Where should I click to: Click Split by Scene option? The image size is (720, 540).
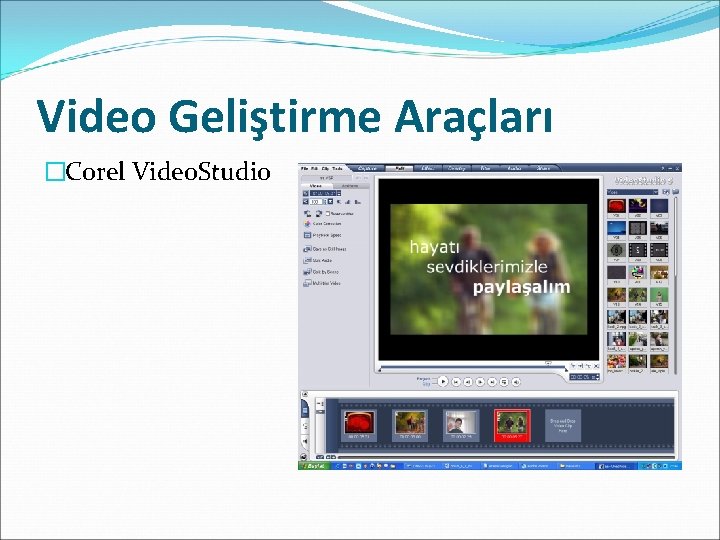tap(321, 272)
